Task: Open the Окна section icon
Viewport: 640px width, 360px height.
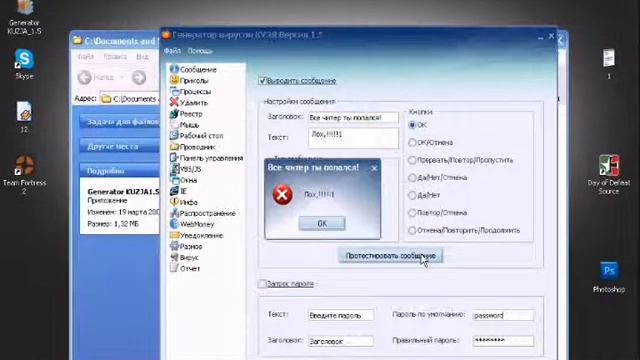Action: [174, 180]
